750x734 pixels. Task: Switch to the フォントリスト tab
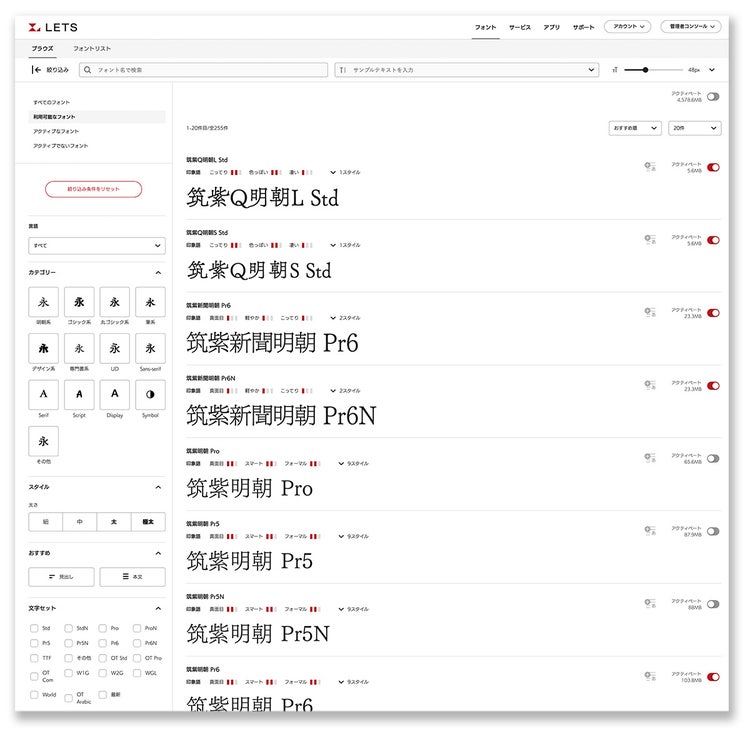tap(92, 48)
